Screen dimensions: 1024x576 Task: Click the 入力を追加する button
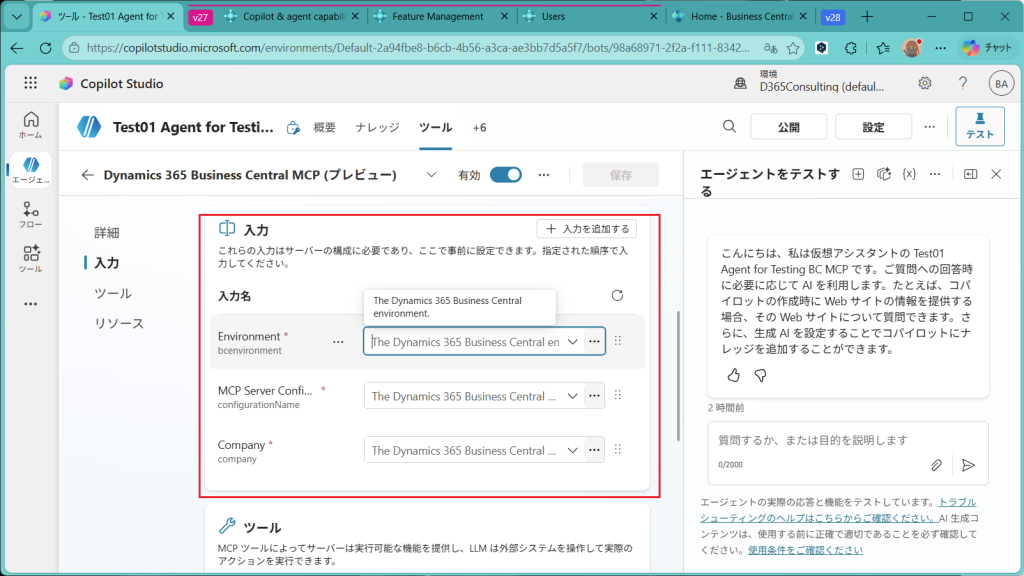[x=587, y=229]
